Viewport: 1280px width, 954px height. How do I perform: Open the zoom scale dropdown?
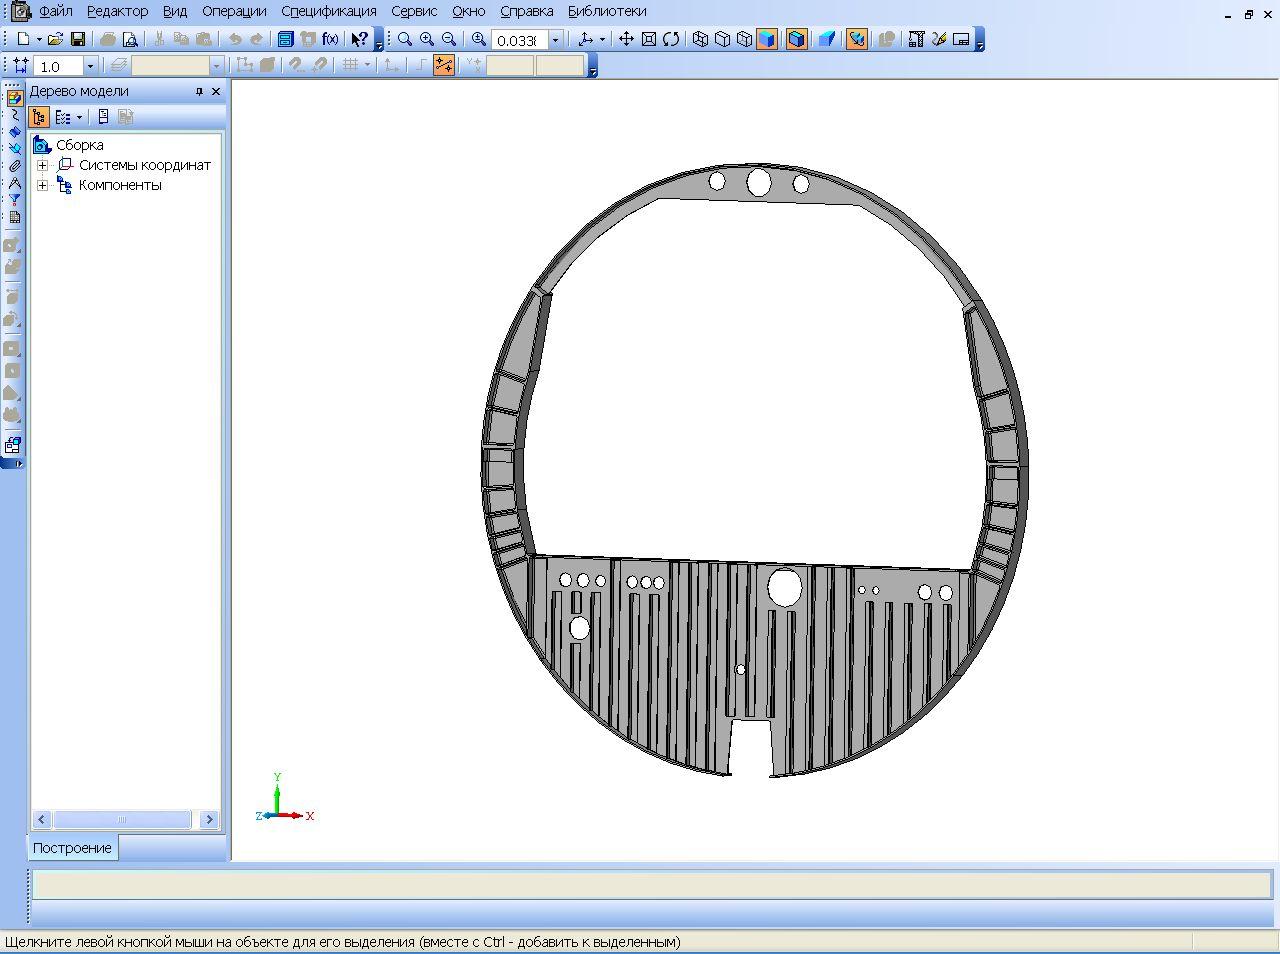[556, 40]
